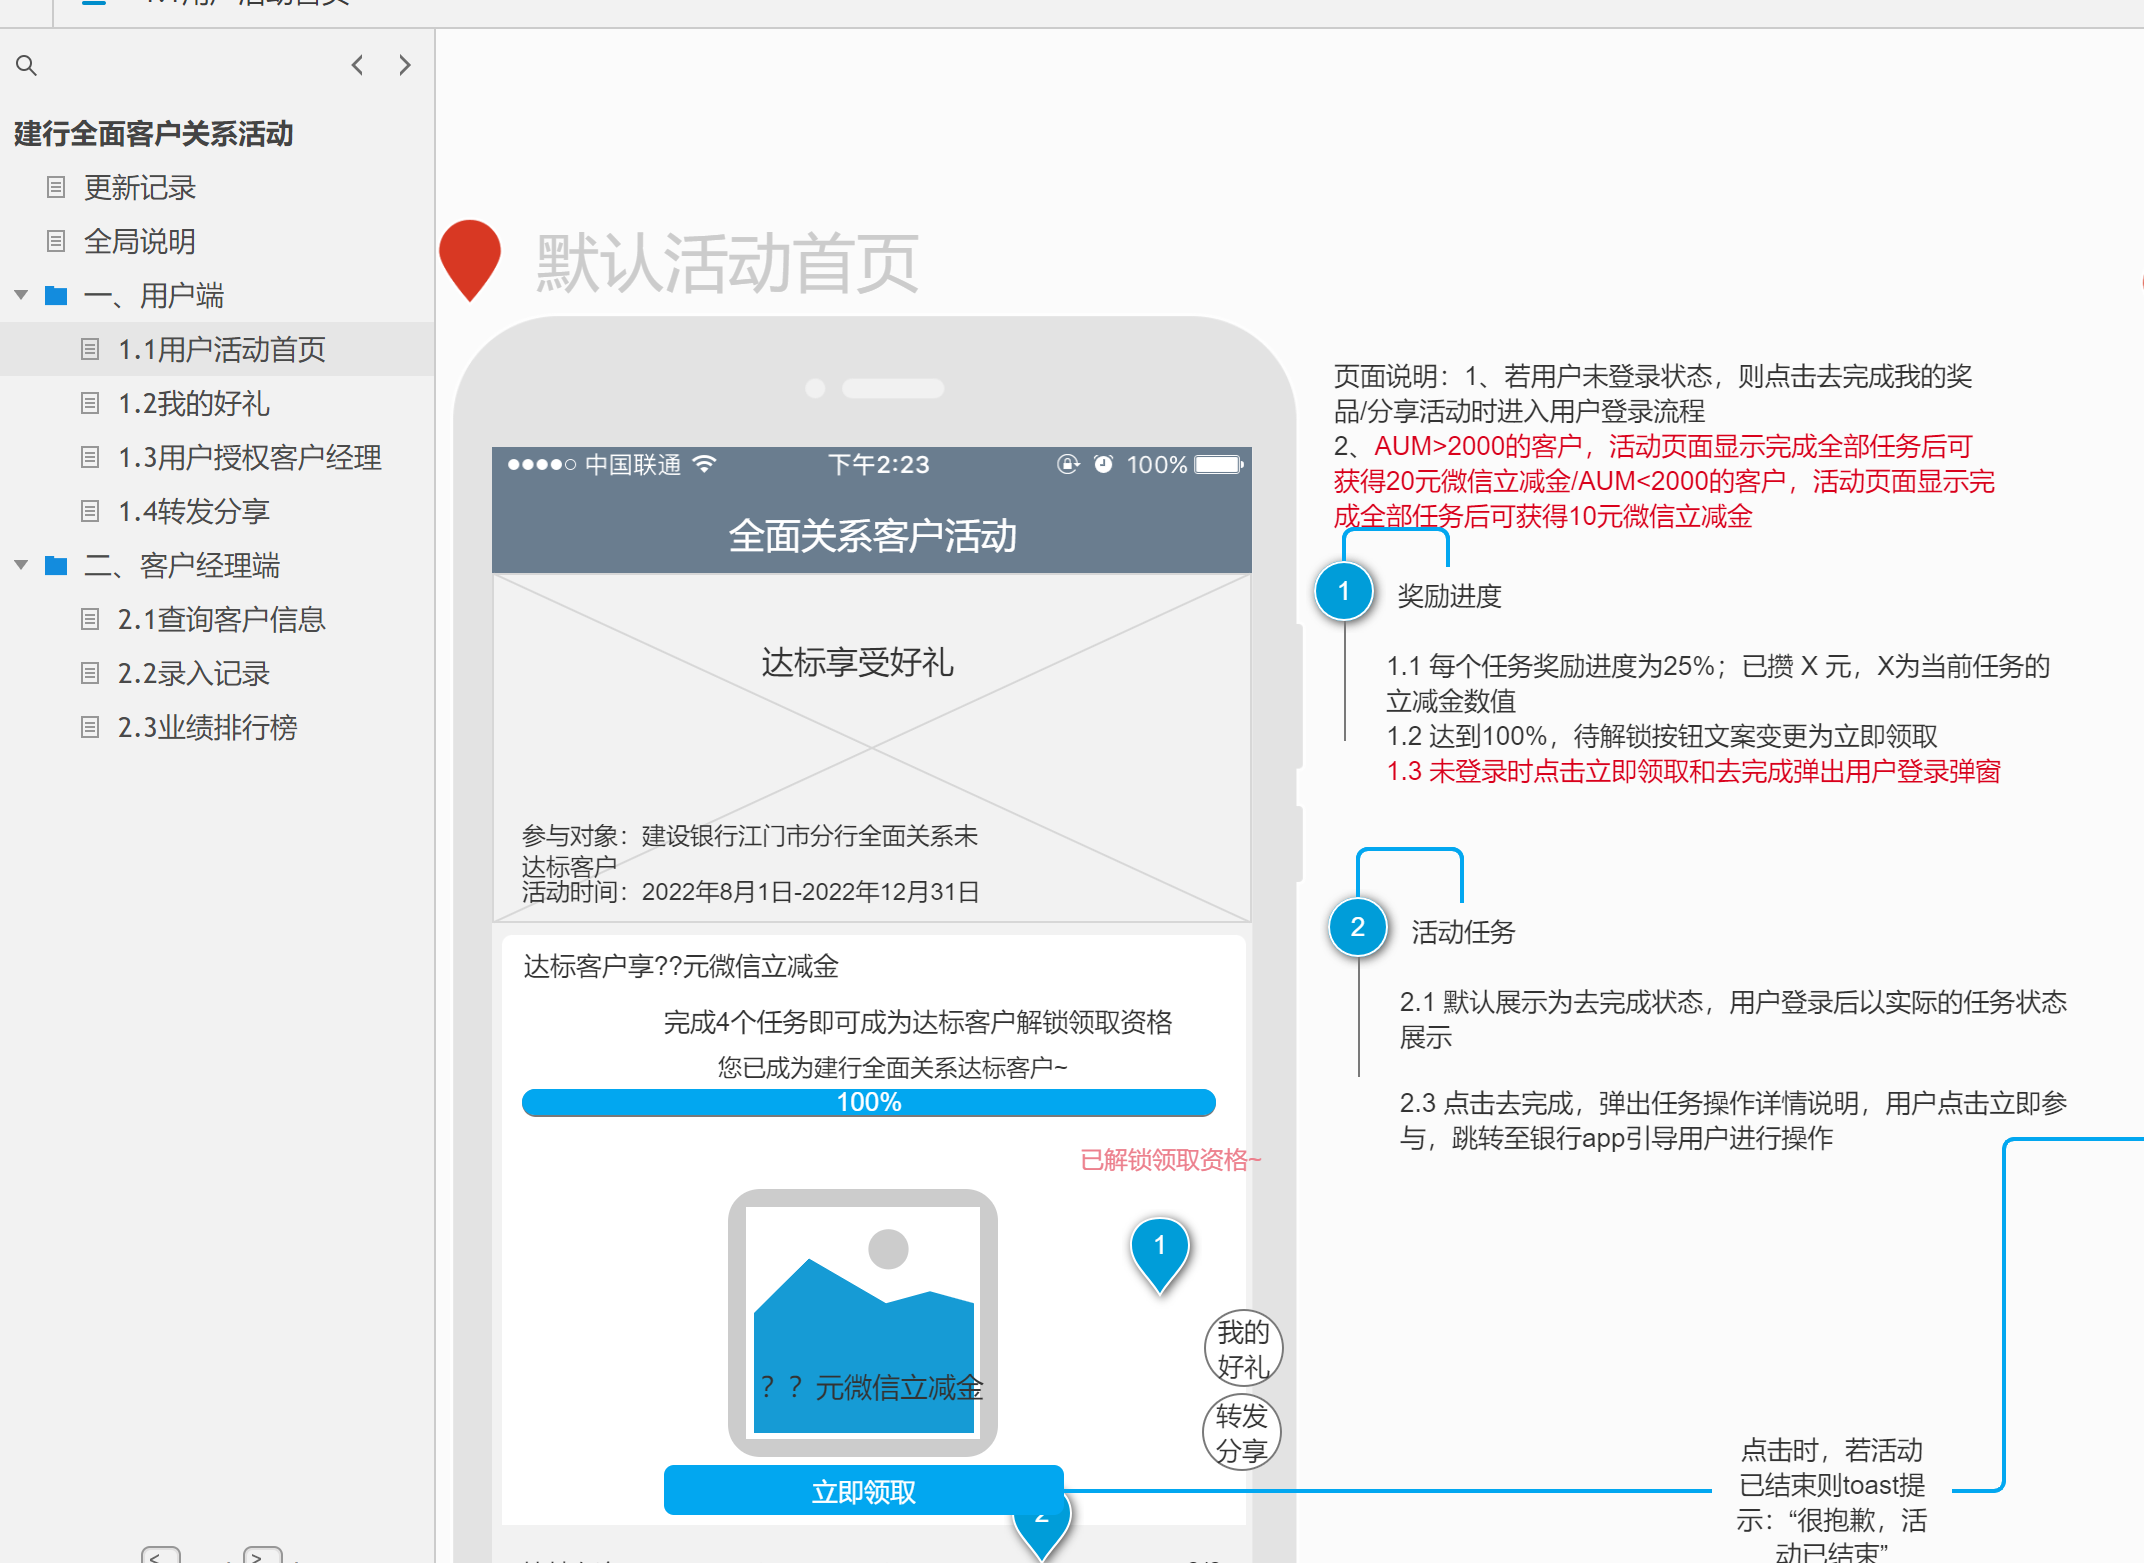This screenshot has width=2144, height=1563.
Task: Click the note circle 2 活动任务
Action: tap(1358, 927)
